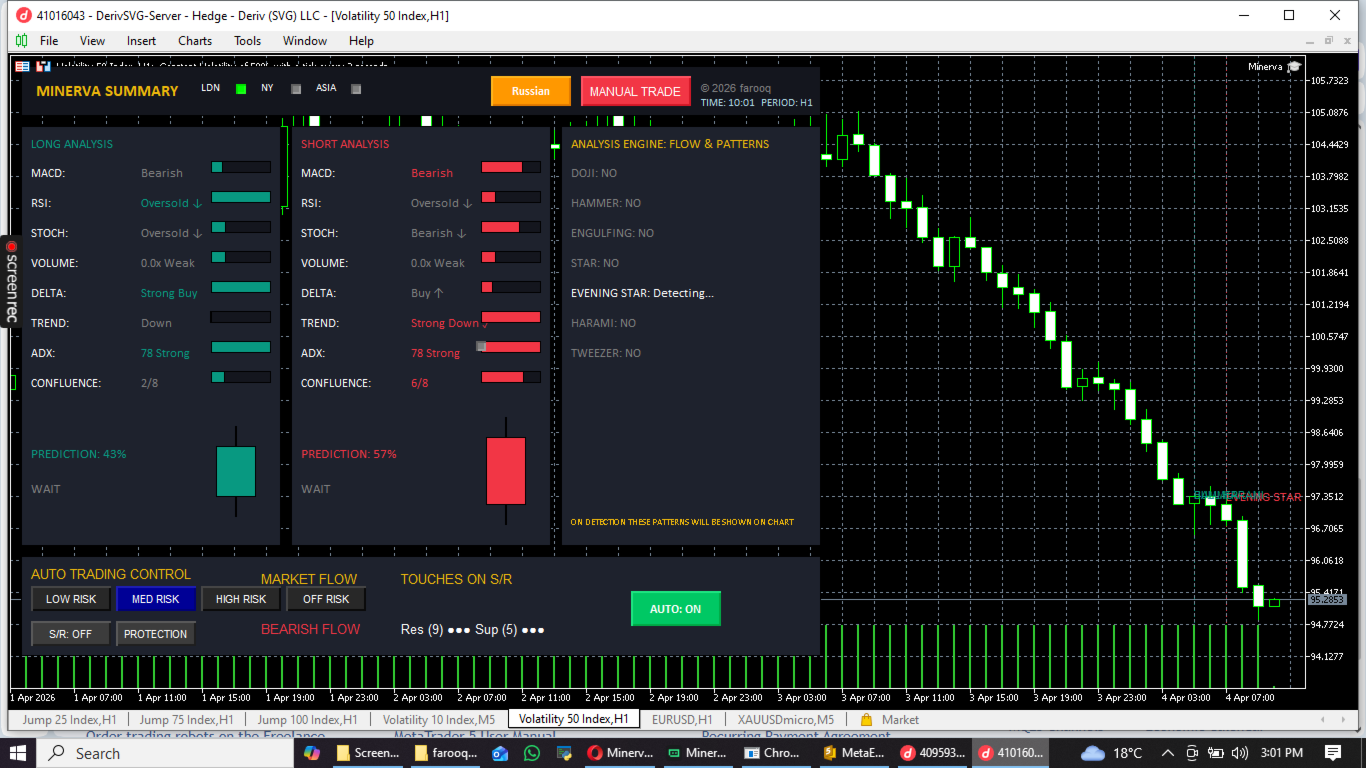Click the Deriv logo in the title bar
This screenshot has height=768, width=1366.
(x=23, y=15)
